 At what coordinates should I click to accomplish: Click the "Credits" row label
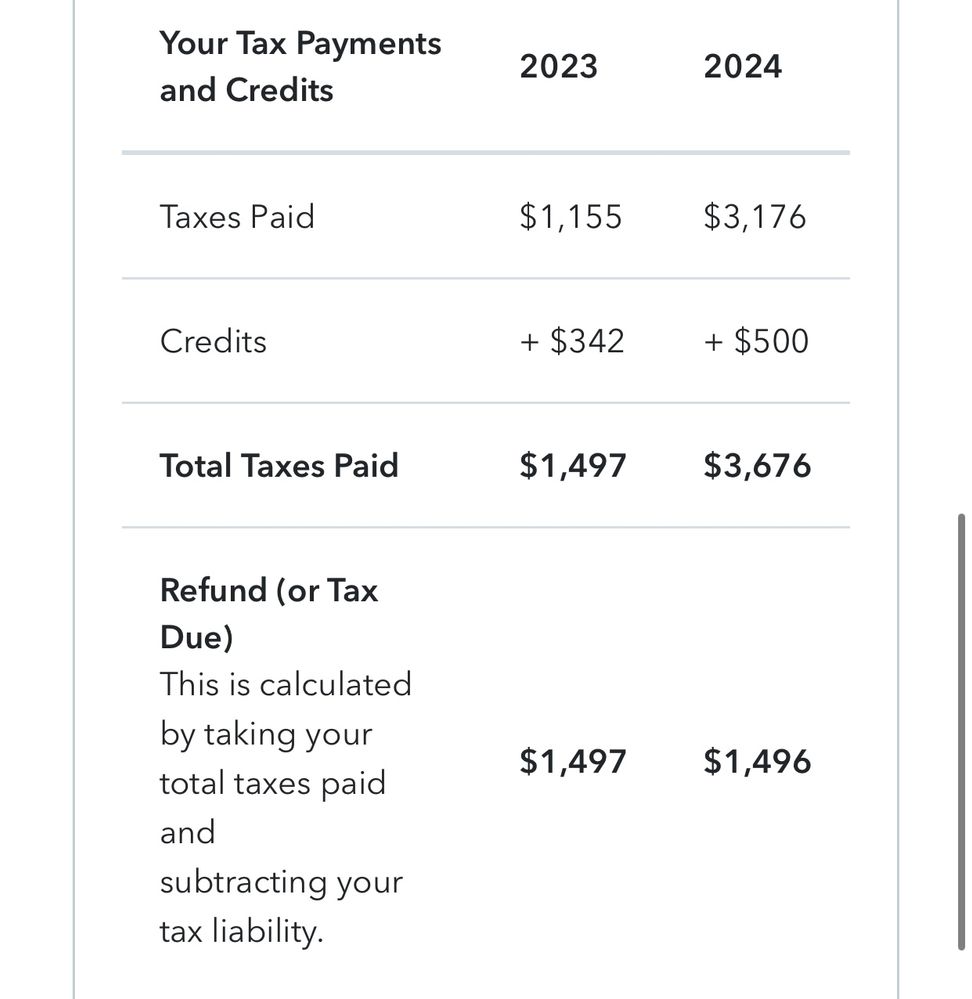213,342
